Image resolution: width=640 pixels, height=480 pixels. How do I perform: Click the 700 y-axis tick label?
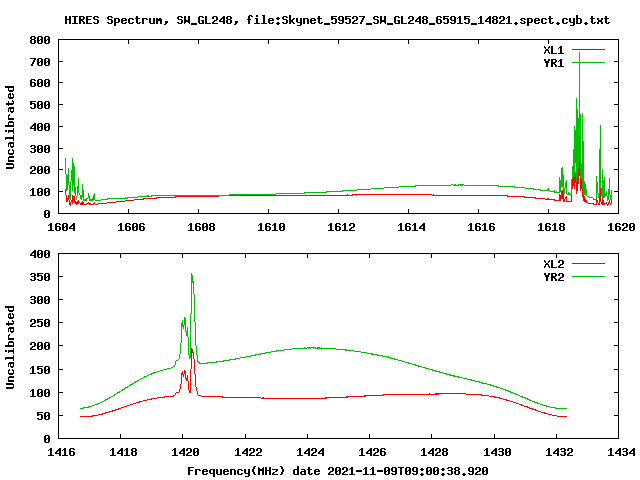[x=40, y=62]
